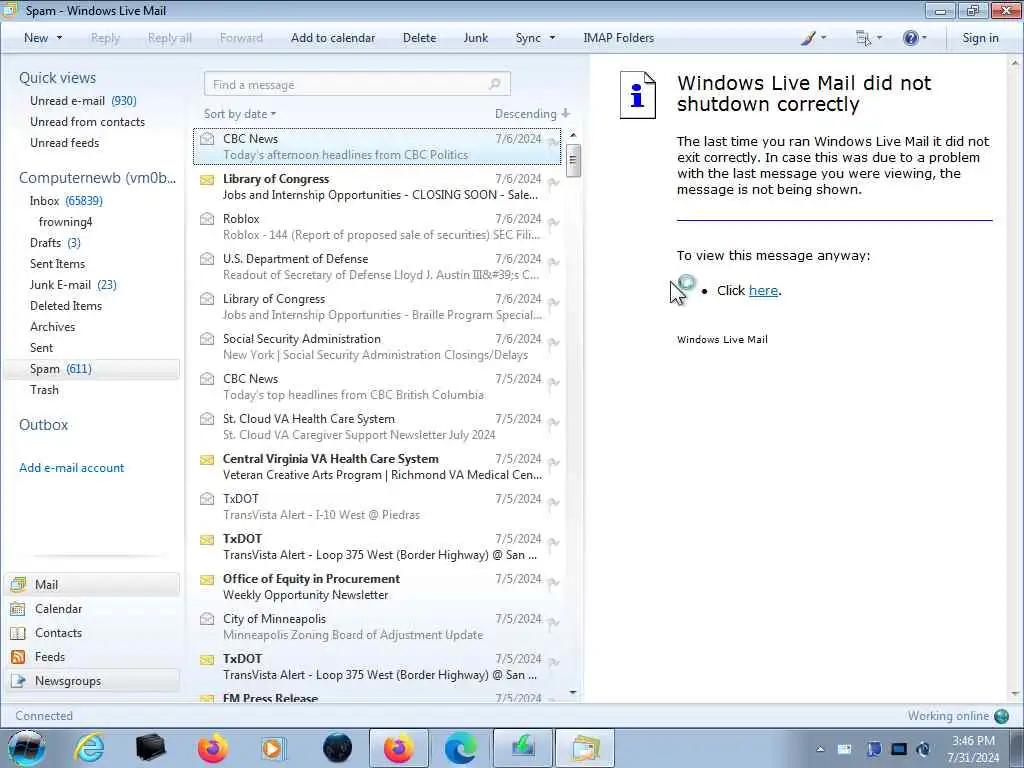
Task: Click the Mail icon in bottom navigation
Action: point(18,584)
